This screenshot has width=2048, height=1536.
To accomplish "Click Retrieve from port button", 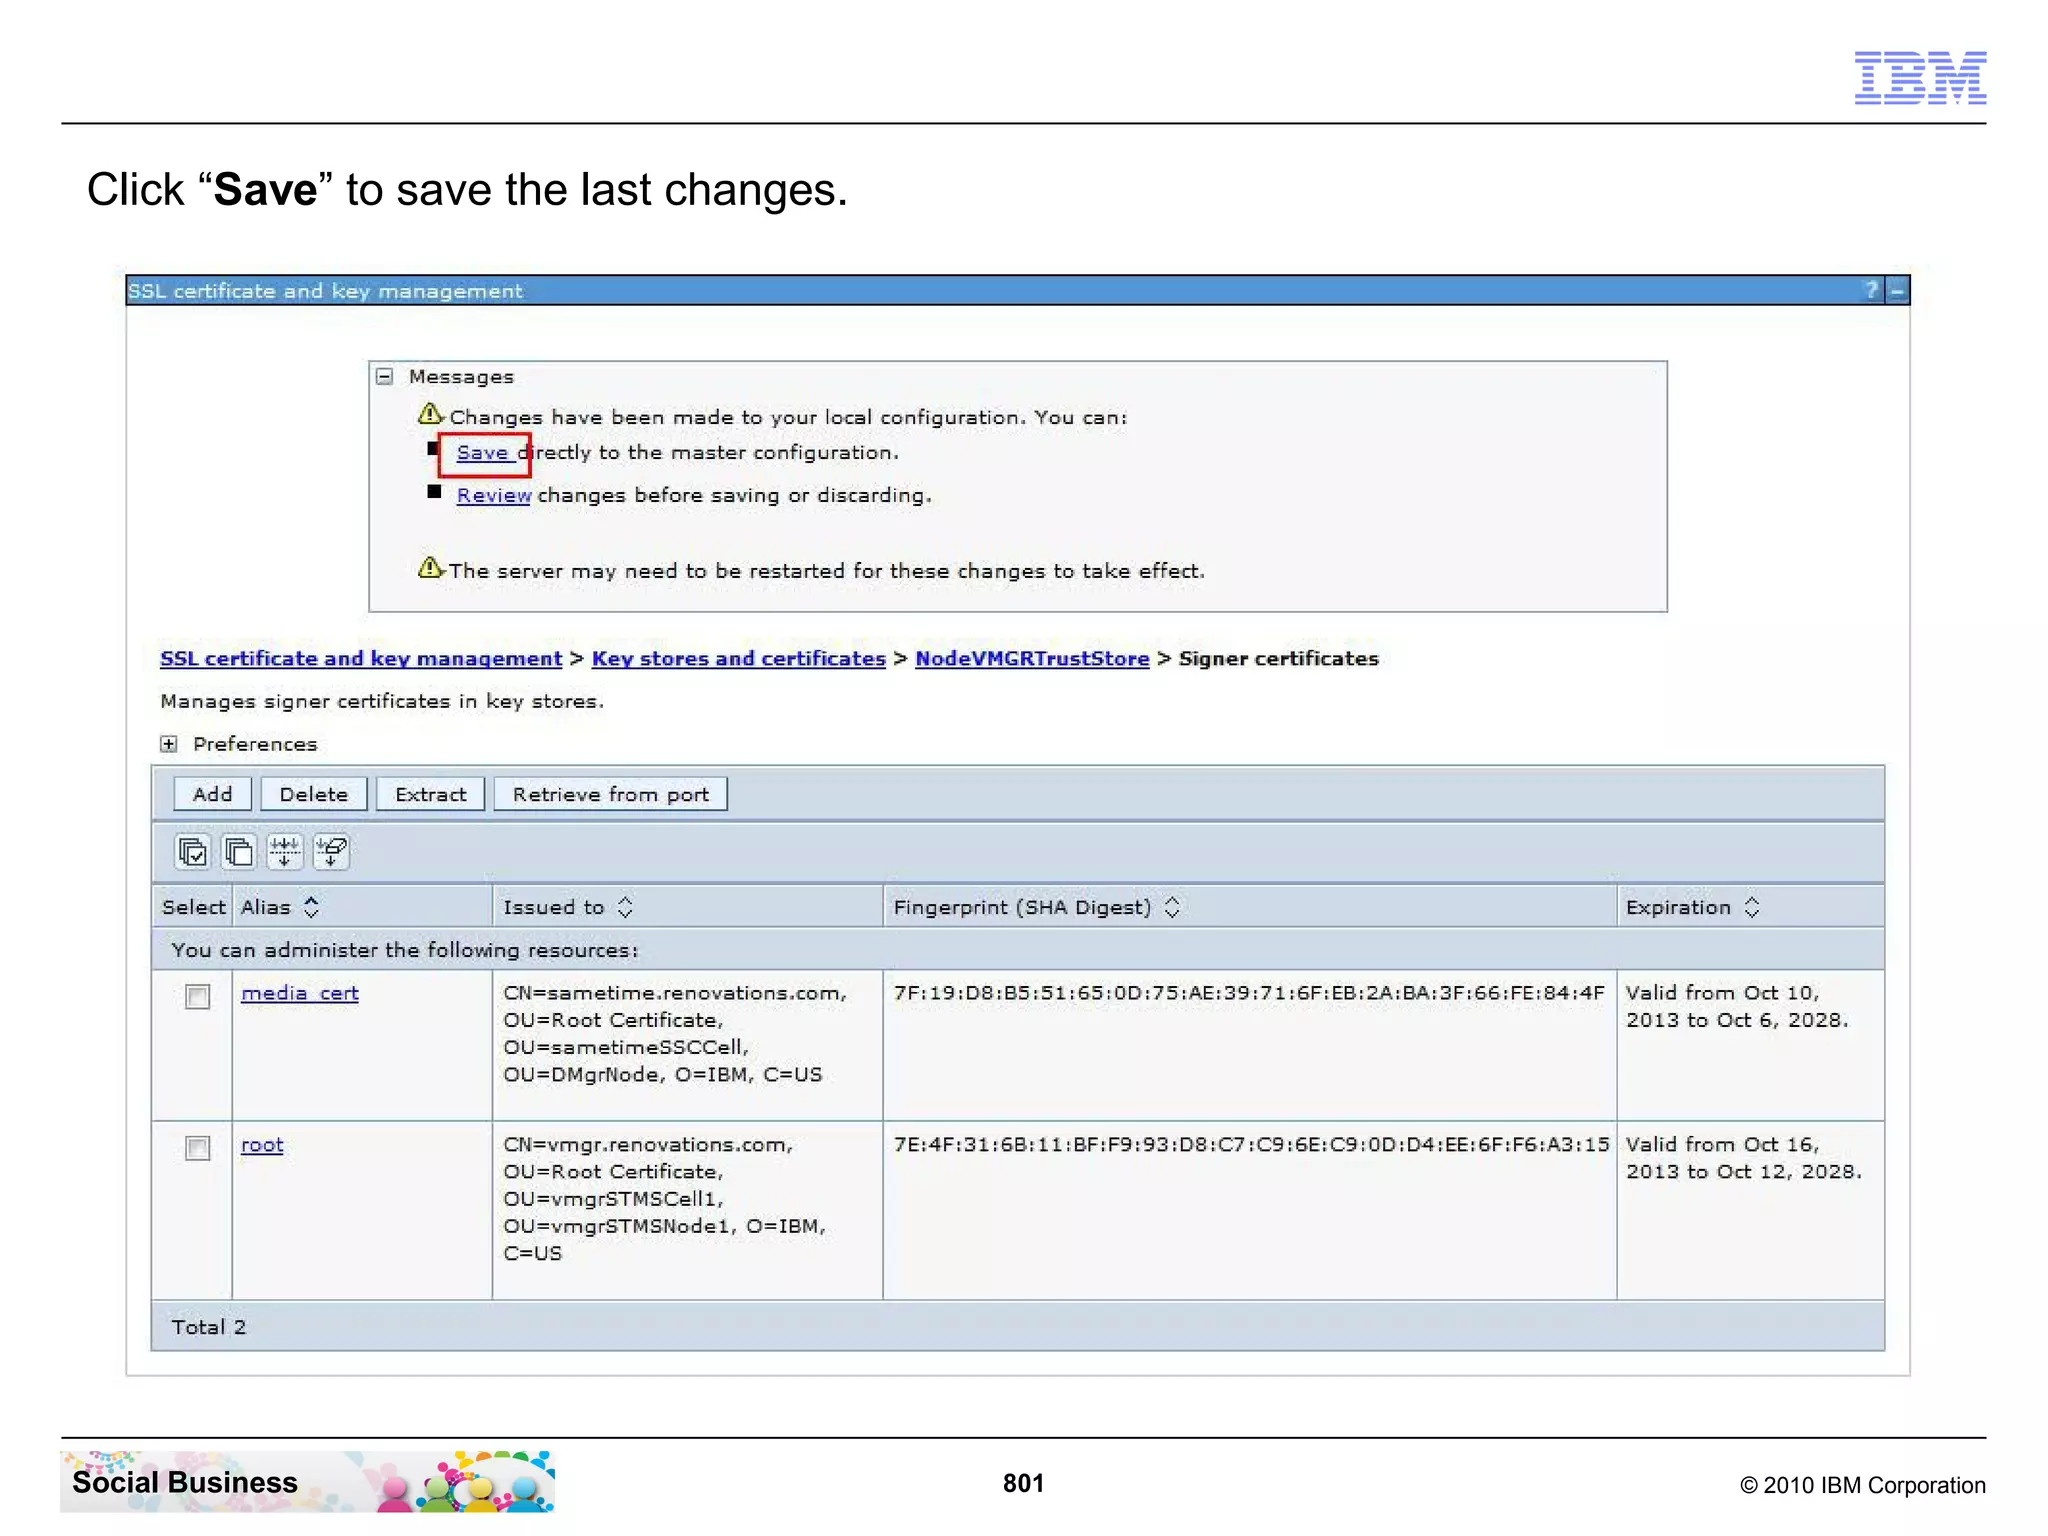I will pyautogui.click(x=610, y=794).
